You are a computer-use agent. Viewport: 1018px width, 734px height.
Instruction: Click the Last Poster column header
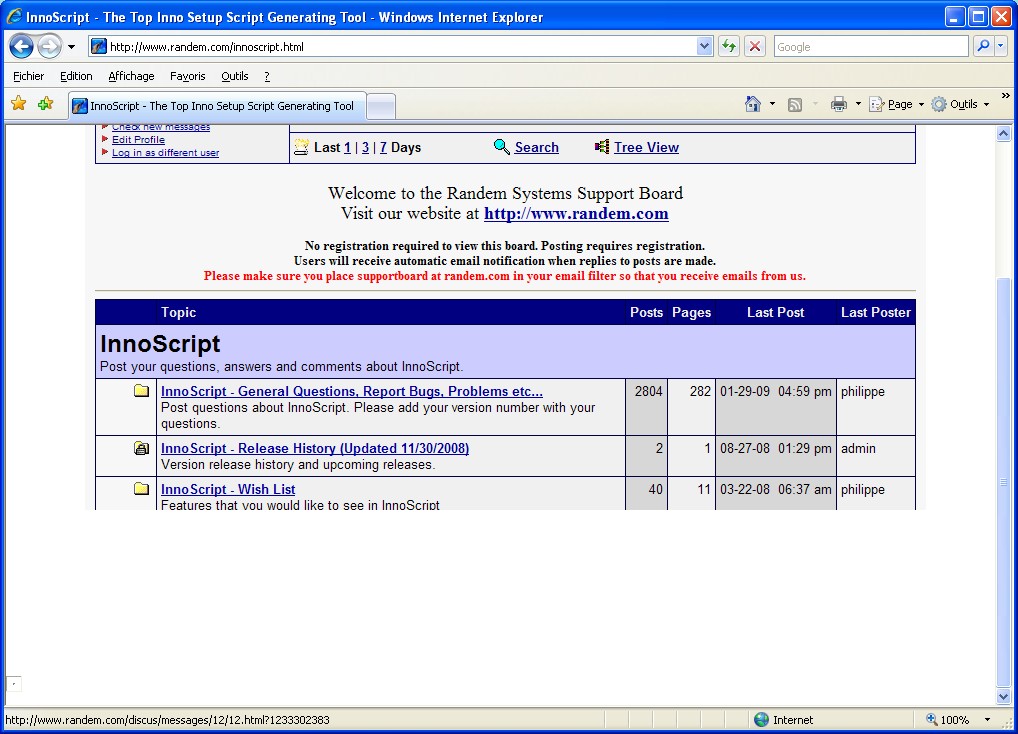(875, 312)
